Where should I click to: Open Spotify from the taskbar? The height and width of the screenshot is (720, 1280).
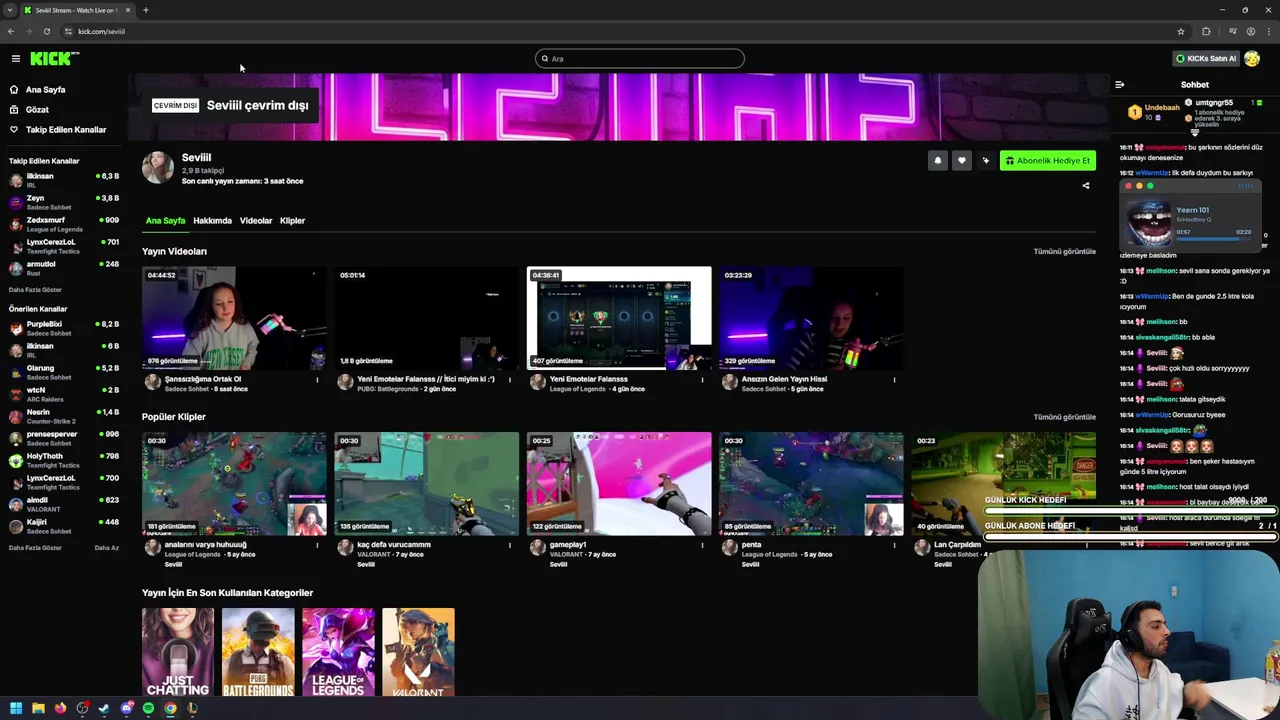coord(148,709)
